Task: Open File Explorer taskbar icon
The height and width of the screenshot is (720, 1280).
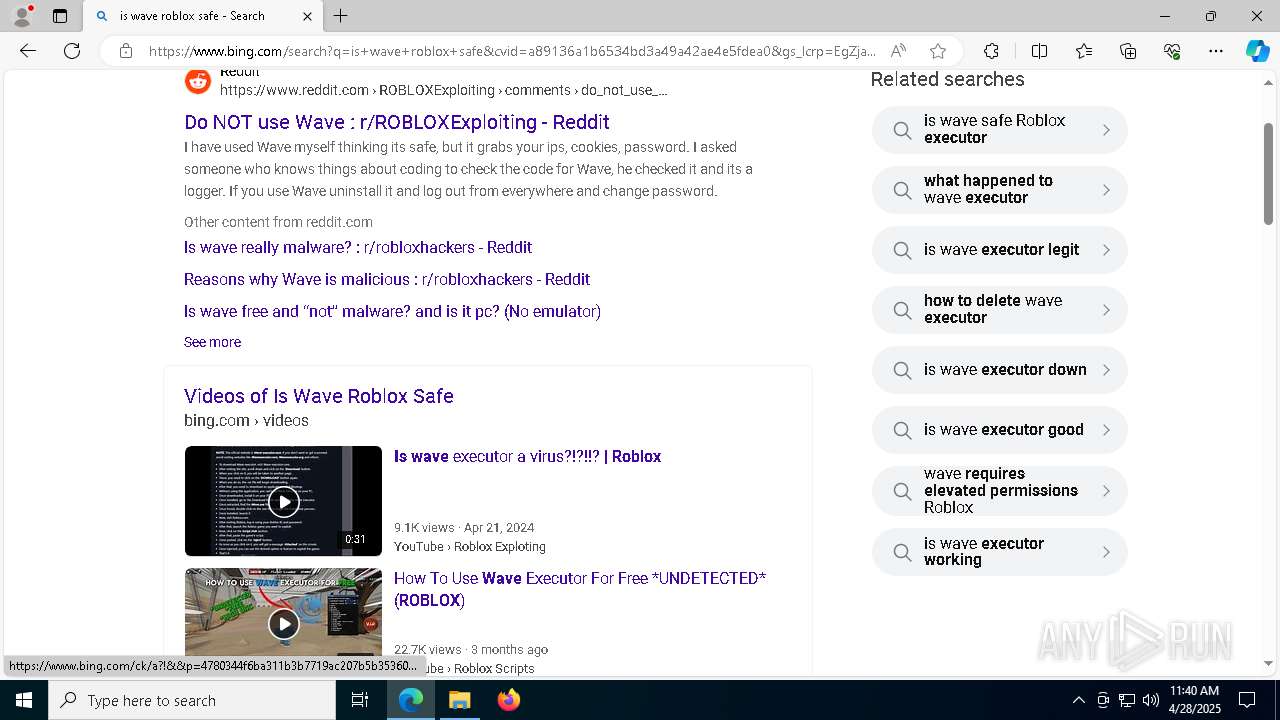Action: point(459,700)
